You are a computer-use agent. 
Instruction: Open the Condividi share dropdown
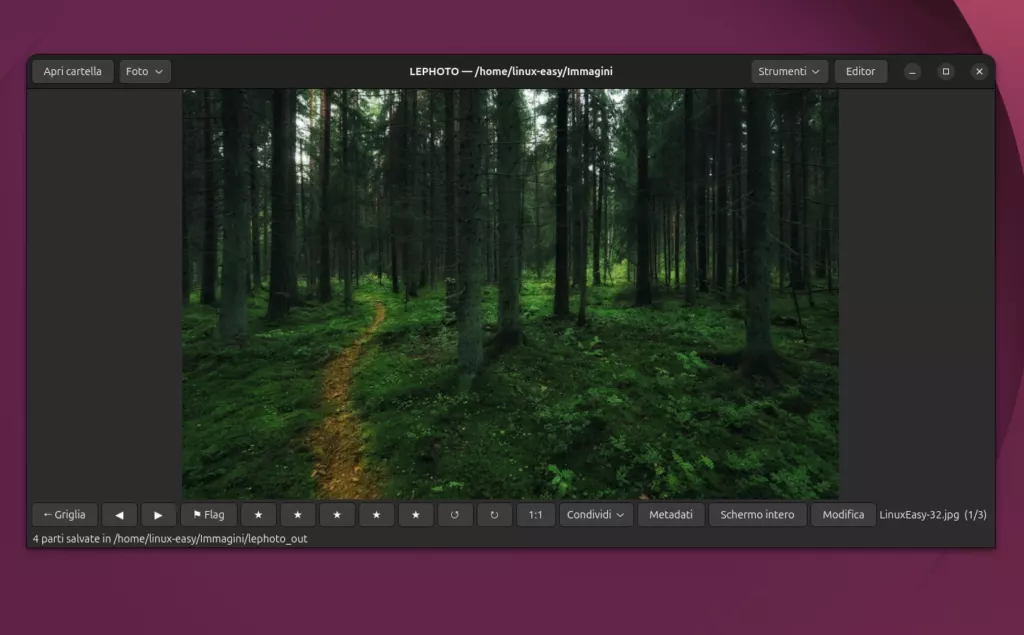[596, 515]
